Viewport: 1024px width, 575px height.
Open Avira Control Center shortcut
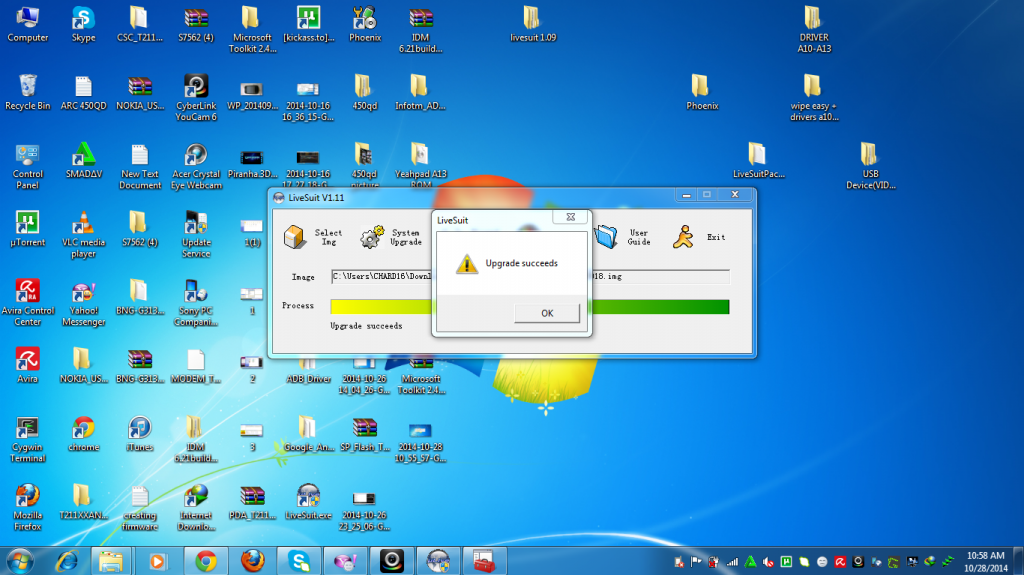pyautogui.click(x=27, y=303)
